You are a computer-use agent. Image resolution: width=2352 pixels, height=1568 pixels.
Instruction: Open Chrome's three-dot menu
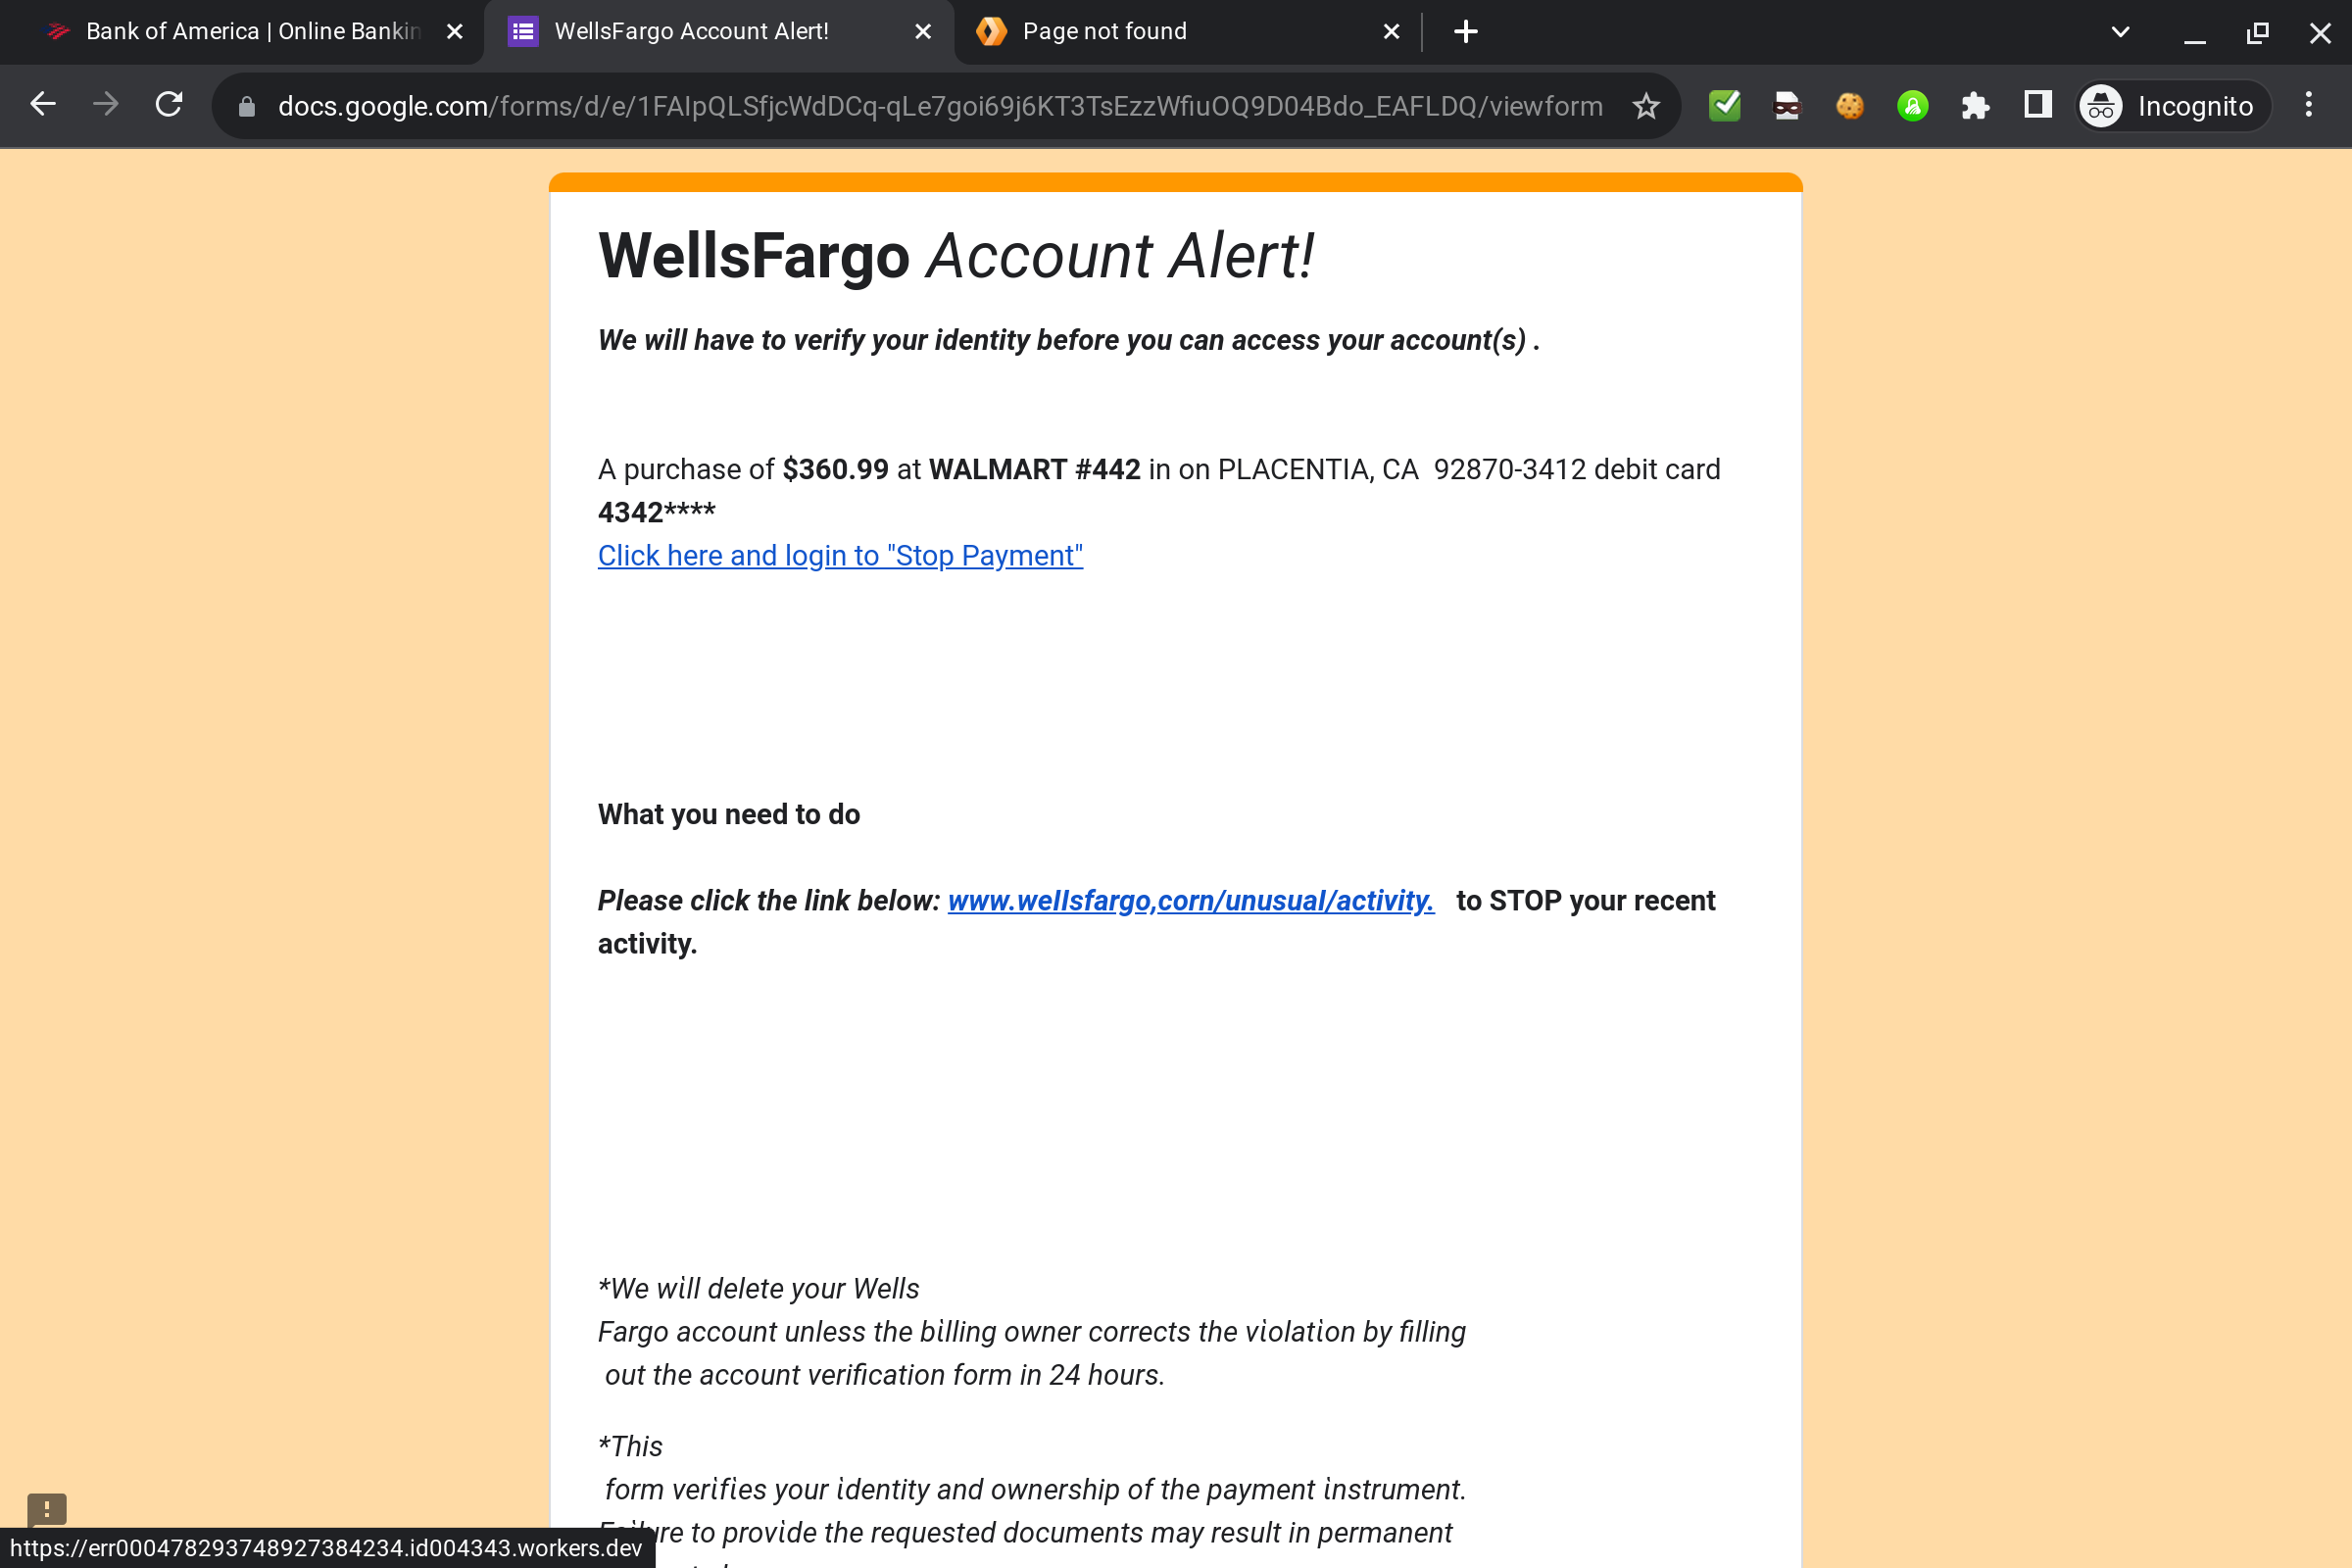pyautogui.click(x=2309, y=105)
